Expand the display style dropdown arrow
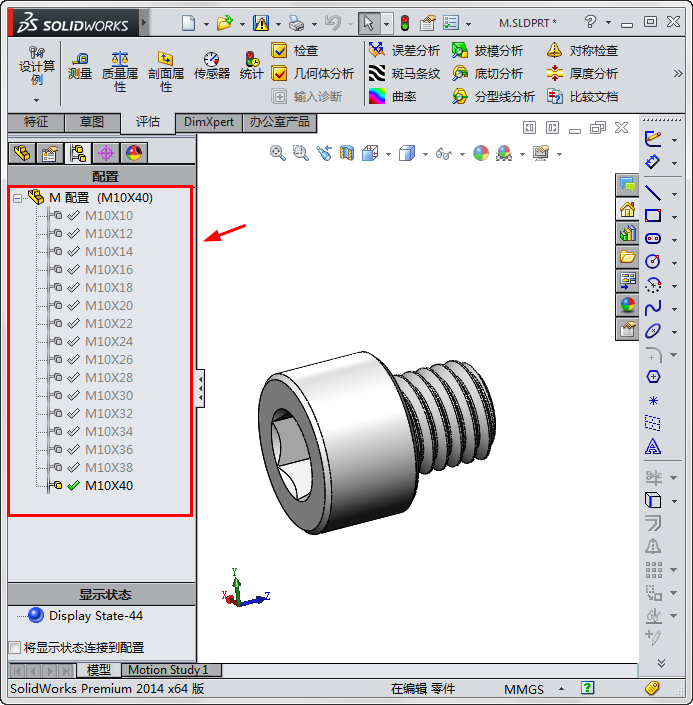Image resolution: width=693 pixels, height=705 pixels. 425,154
